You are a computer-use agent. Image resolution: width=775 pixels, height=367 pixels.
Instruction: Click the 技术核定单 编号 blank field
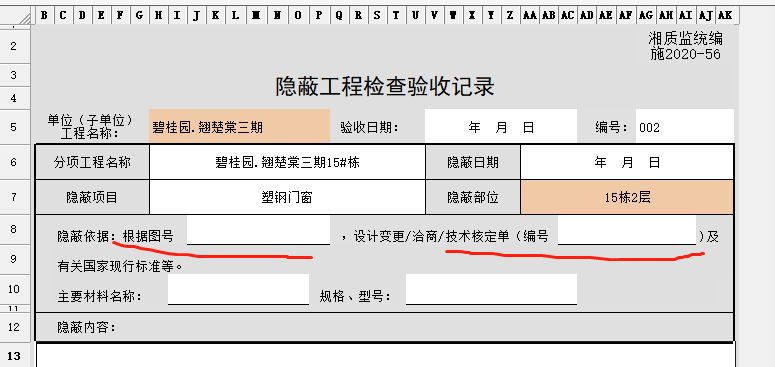(x=627, y=230)
